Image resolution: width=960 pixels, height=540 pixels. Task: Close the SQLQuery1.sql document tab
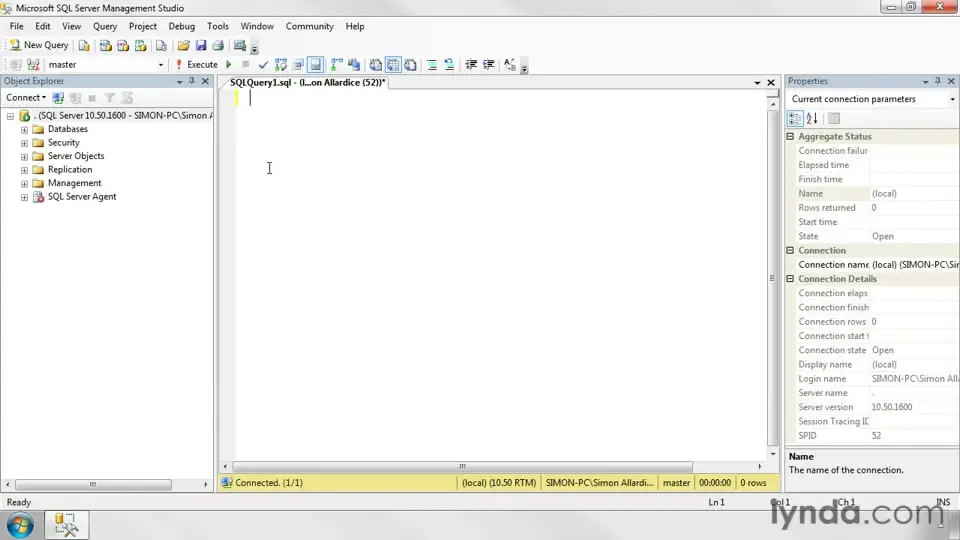pyautogui.click(x=771, y=82)
